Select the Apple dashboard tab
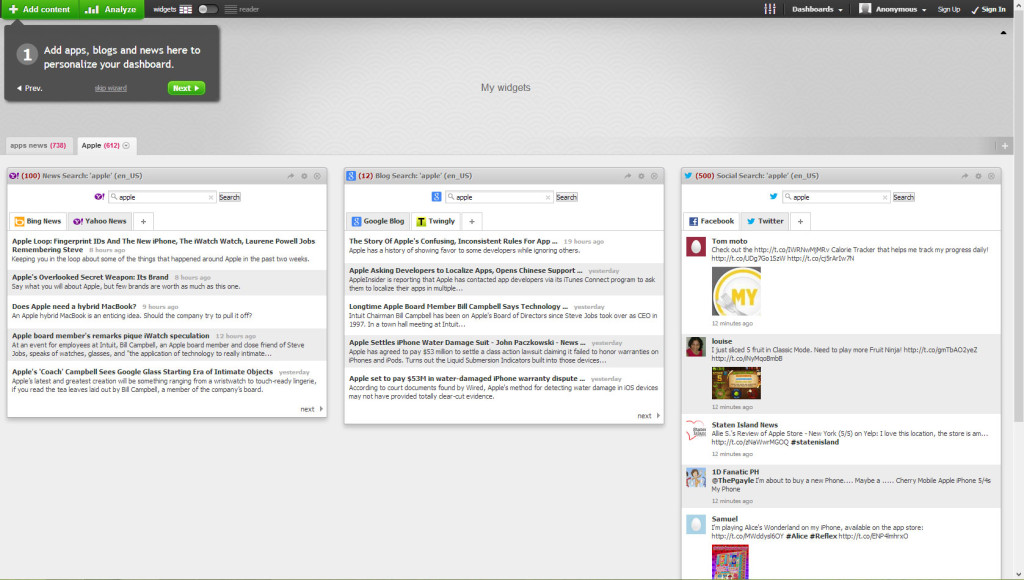This screenshot has width=1024, height=580. pyautogui.click(x=101, y=146)
